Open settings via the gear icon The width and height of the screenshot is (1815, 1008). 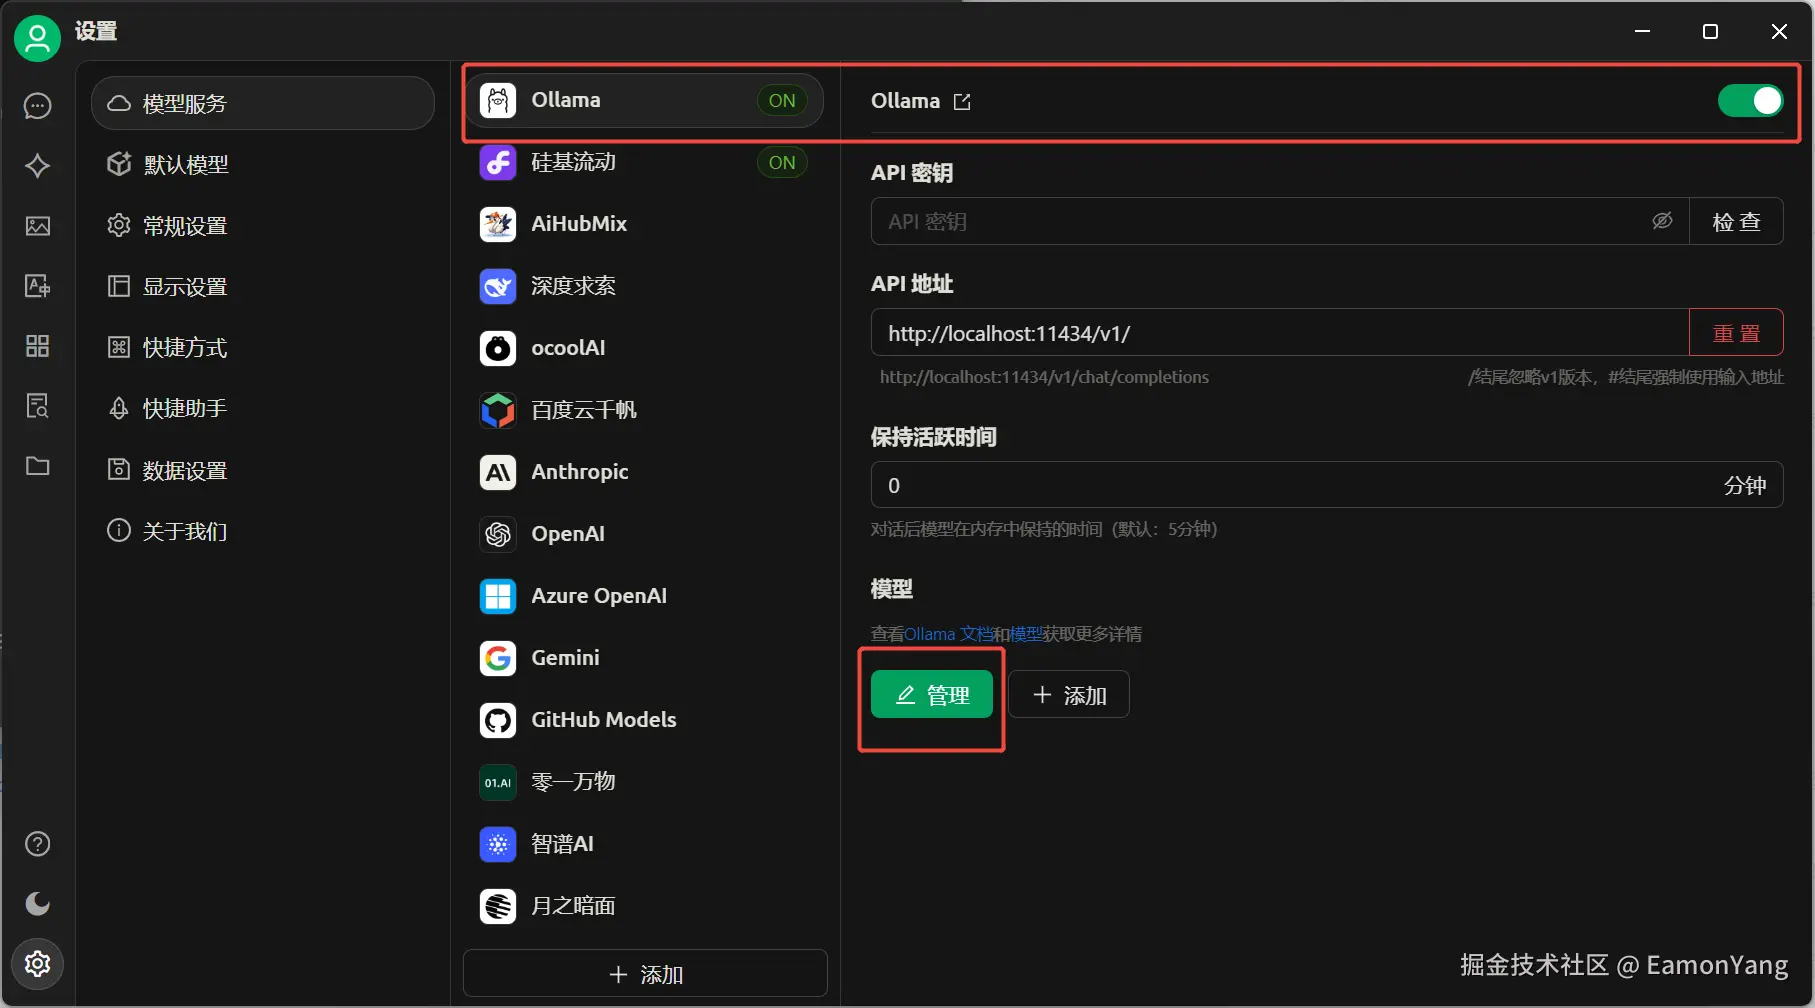click(38, 964)
